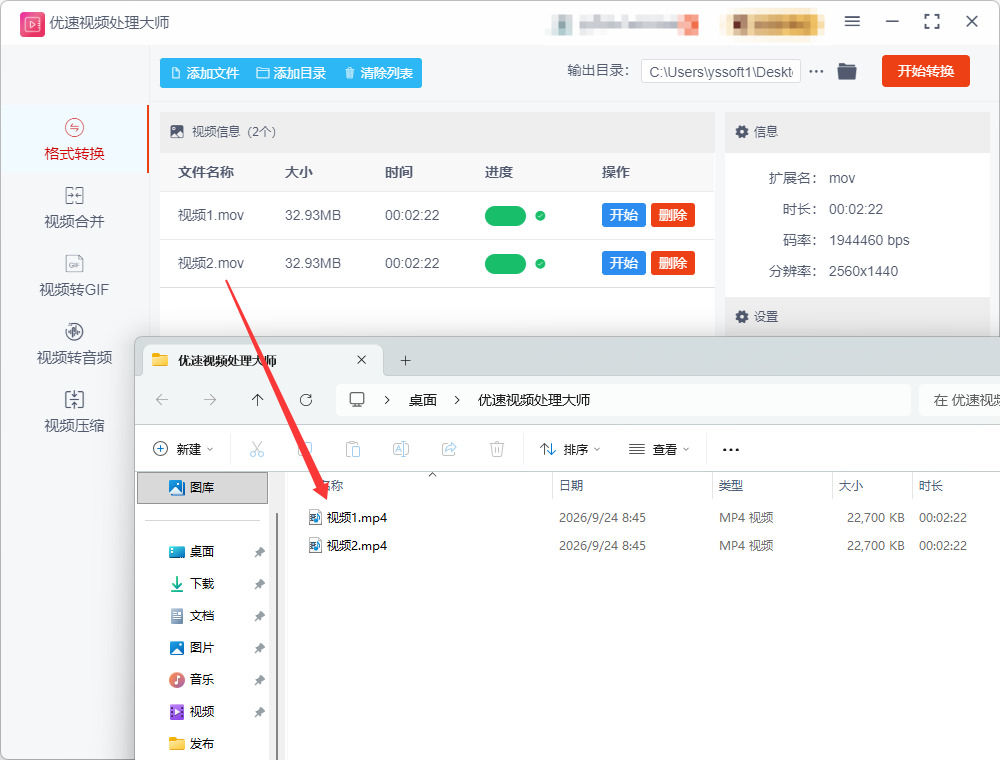Select the file 视频2.mp4 in Explorer
1000x760 pixels.
pyautogui.click(x=357, y=545)
